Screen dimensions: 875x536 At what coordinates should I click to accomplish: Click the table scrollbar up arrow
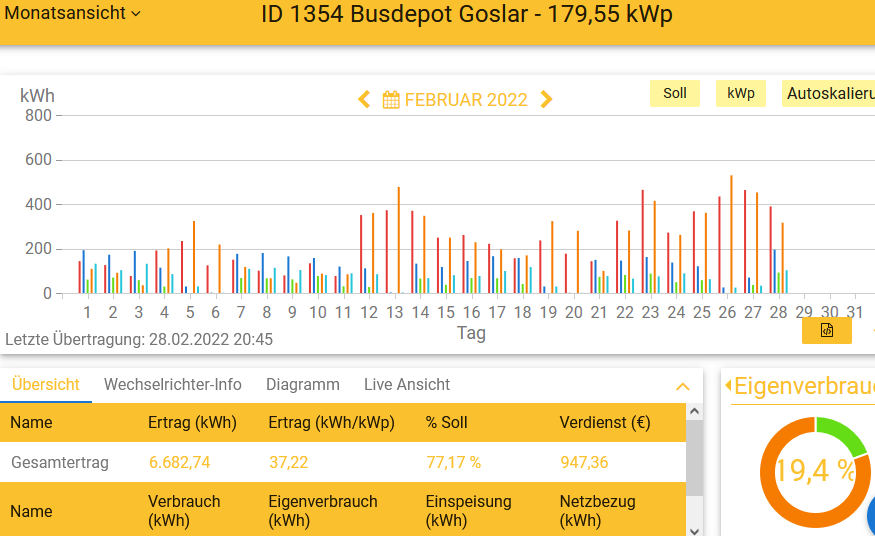pyautogui.click(x=694, y=412)
